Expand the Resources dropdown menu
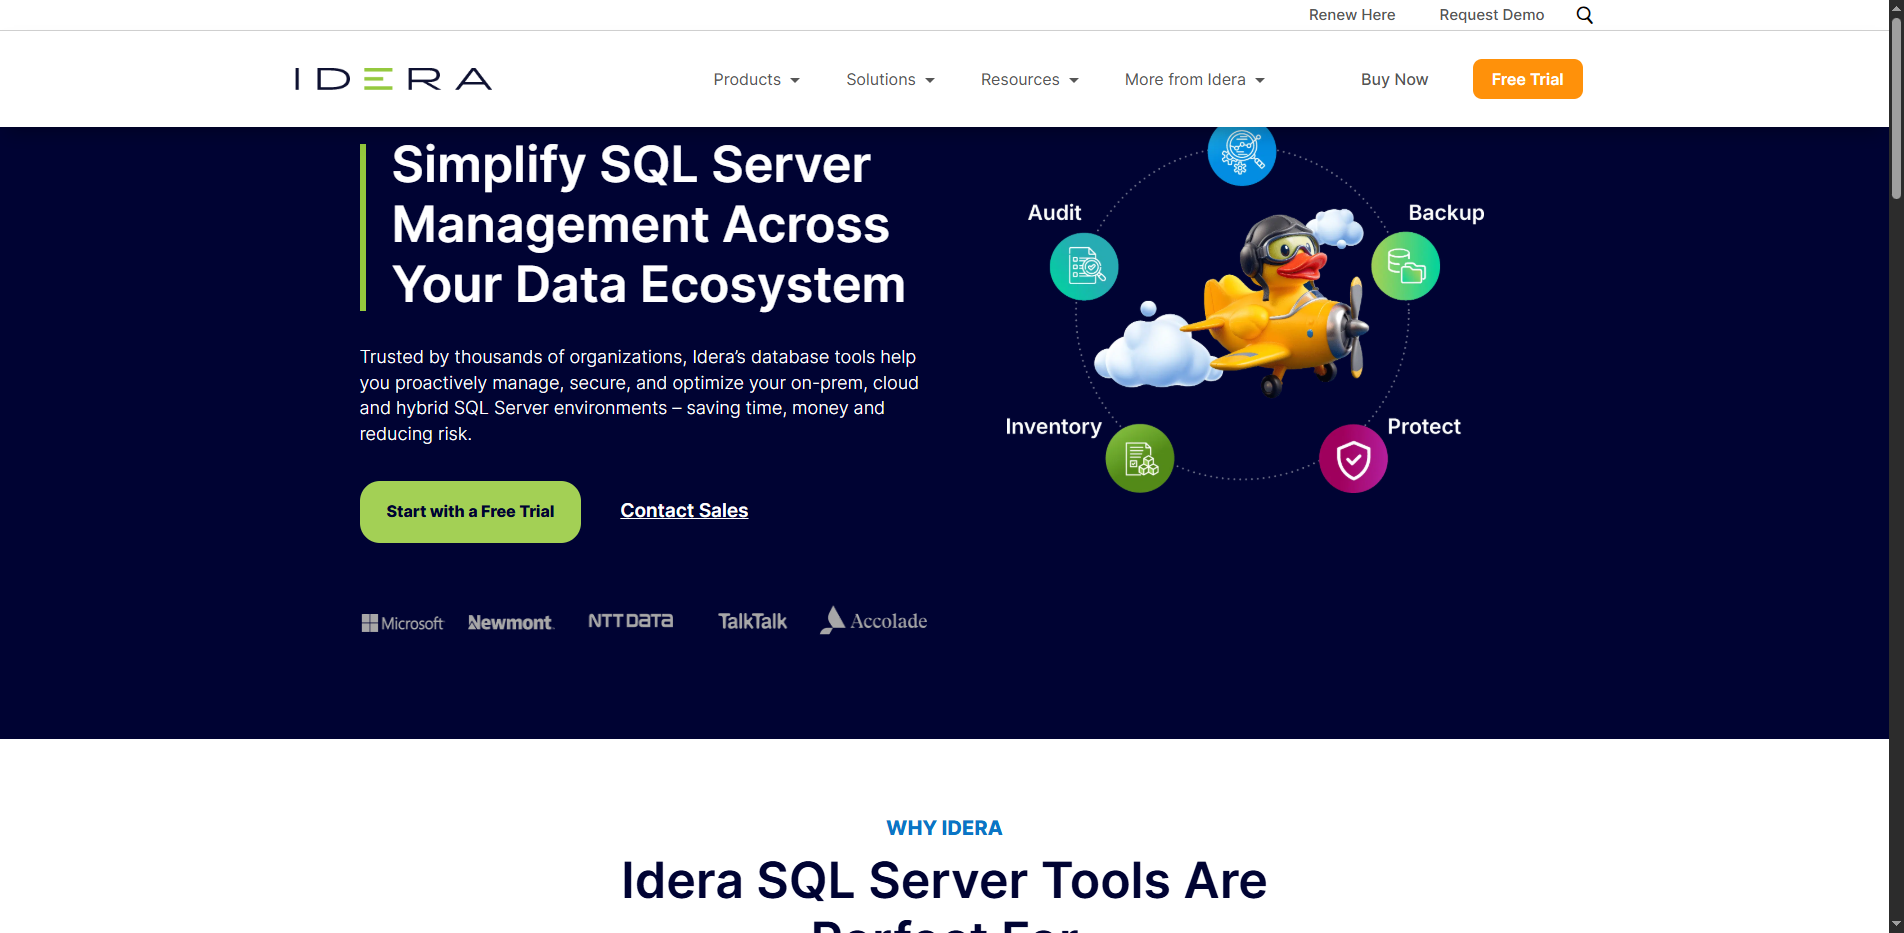 pyautogui.click(x=1029, y=79)
